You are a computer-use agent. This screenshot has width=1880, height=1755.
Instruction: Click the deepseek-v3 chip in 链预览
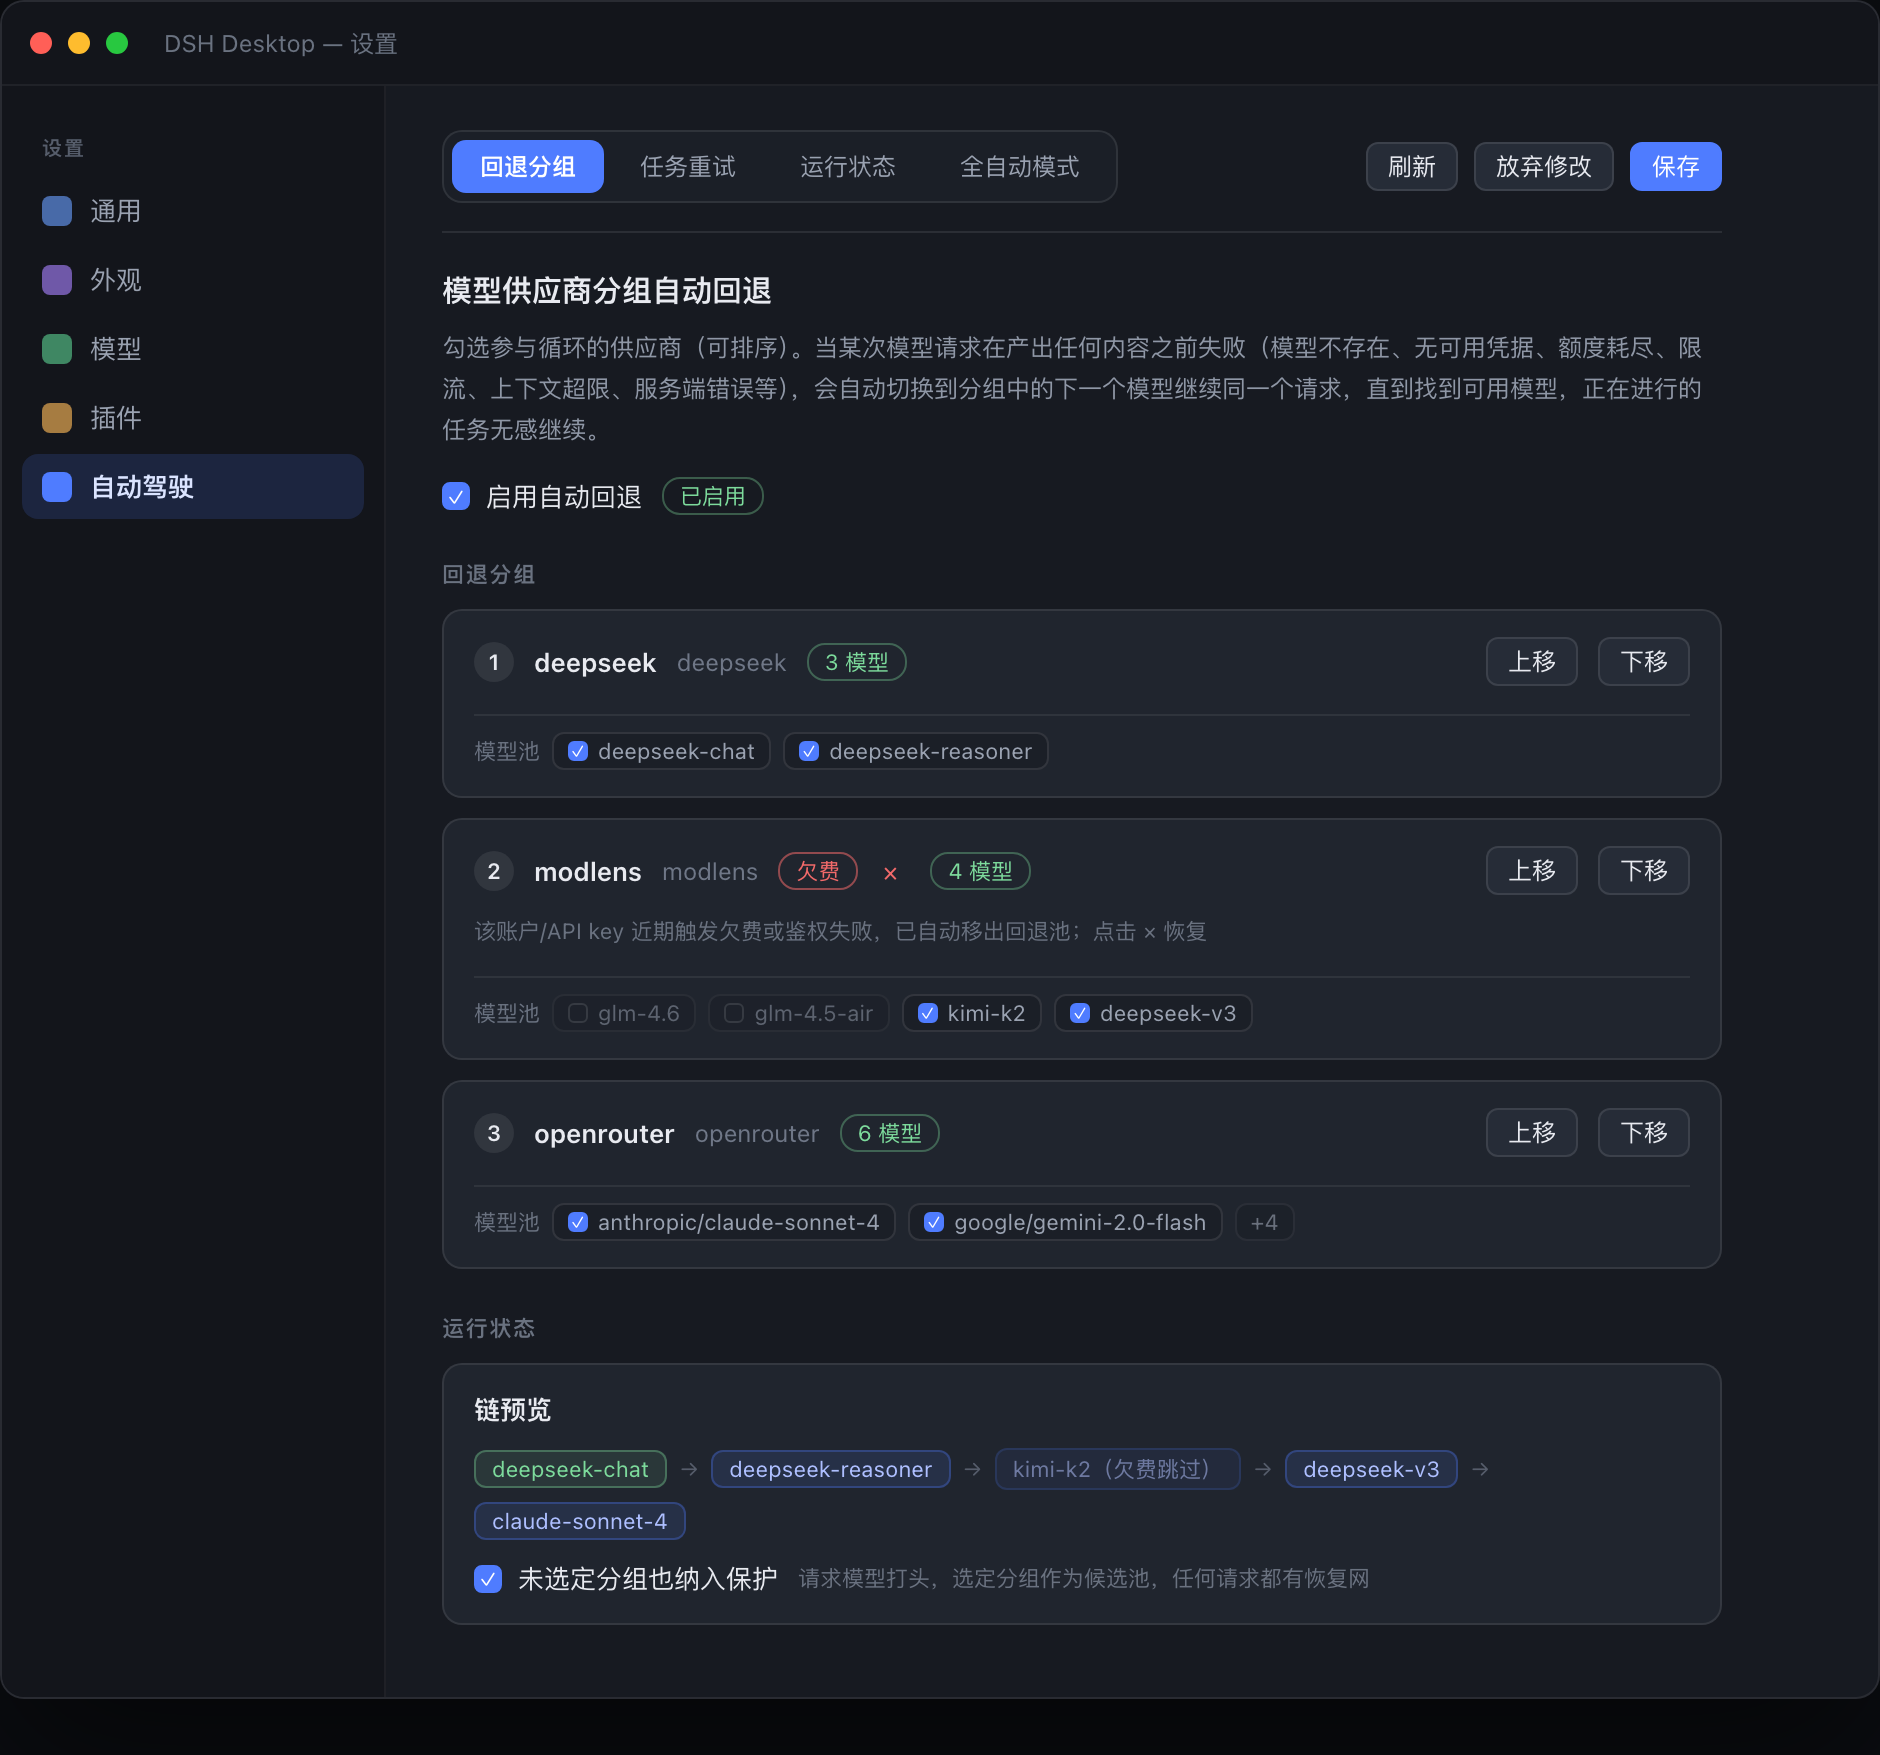[x=1371, y=1469]
